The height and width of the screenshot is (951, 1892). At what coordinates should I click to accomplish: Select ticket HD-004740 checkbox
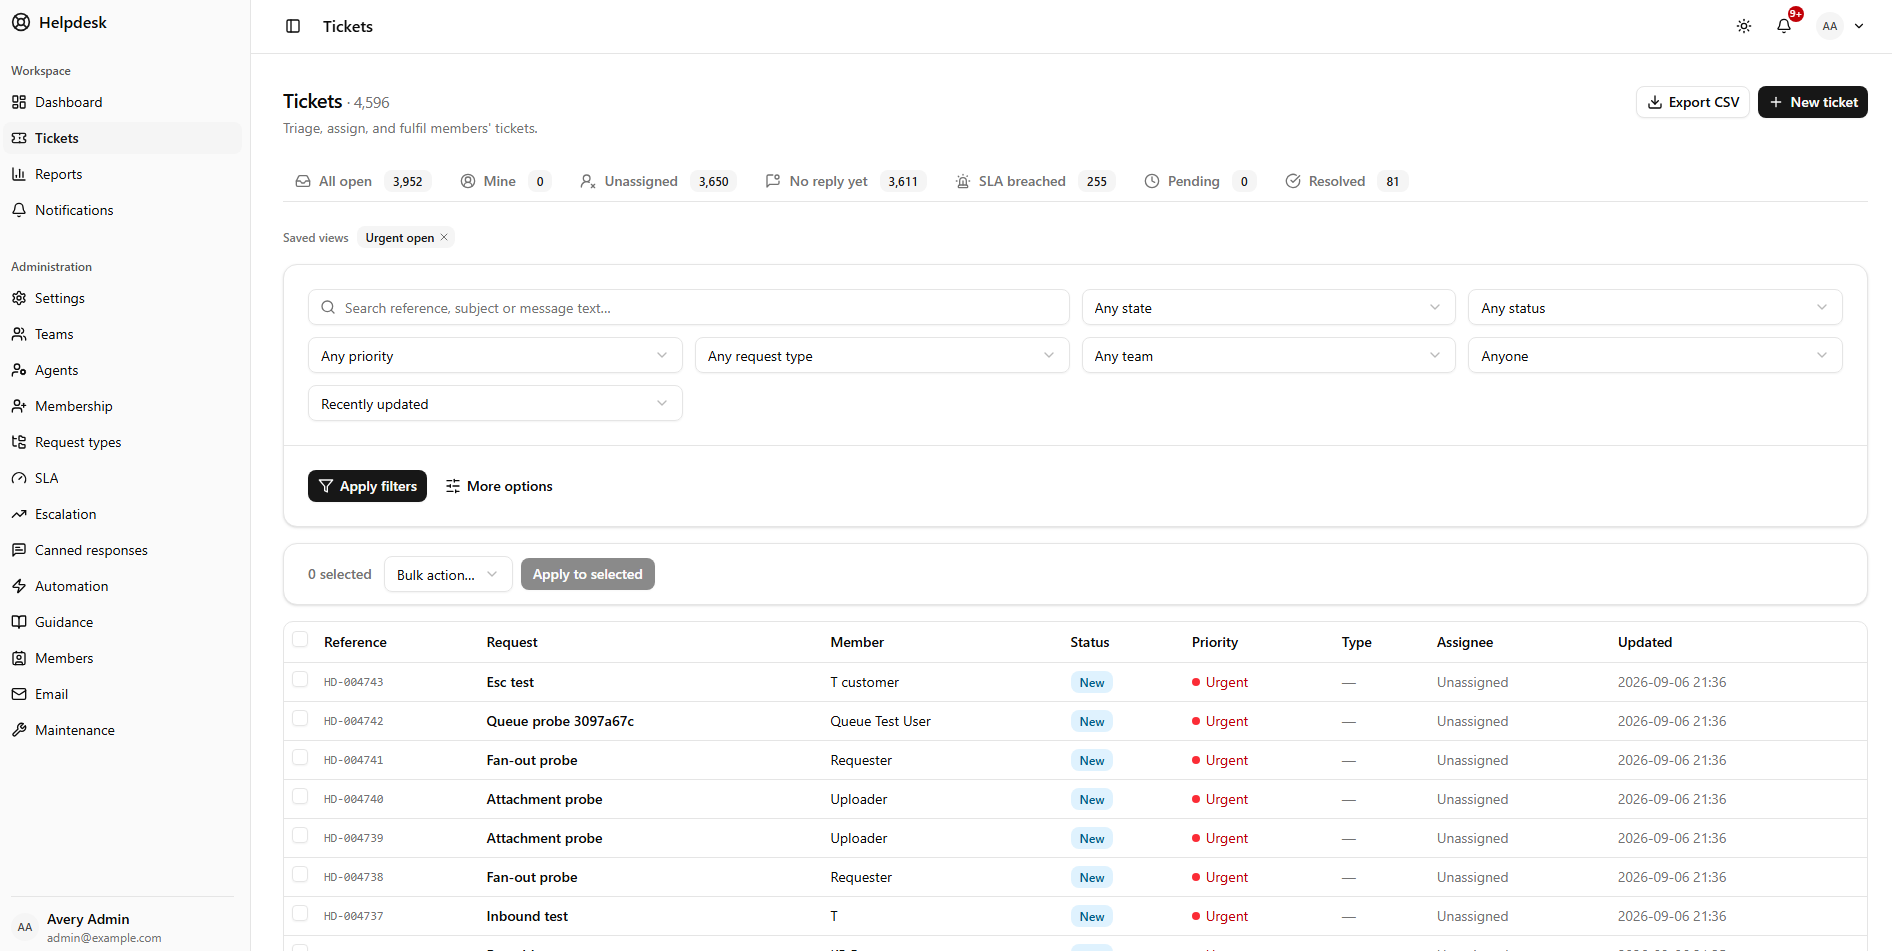pos(300,797)
